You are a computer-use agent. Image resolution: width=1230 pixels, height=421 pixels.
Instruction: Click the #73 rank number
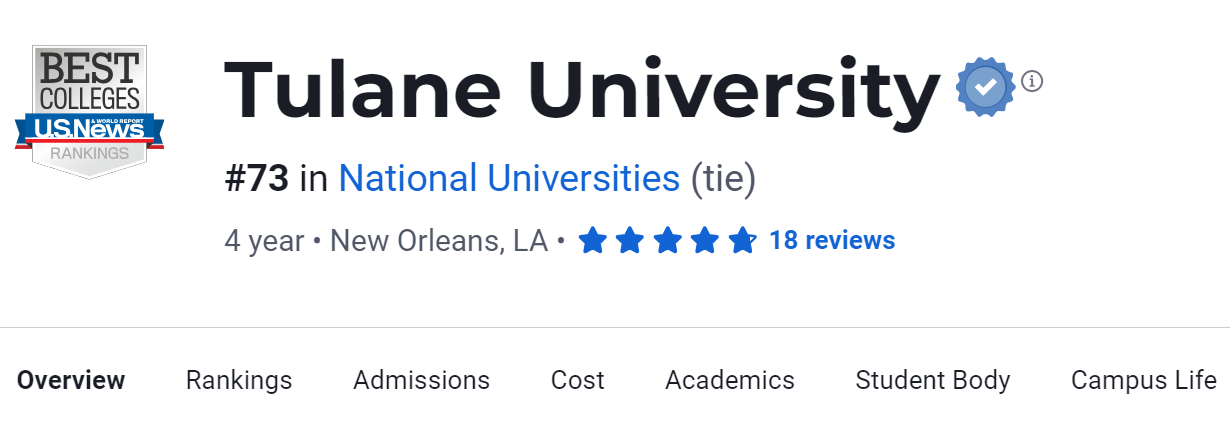pos(256,179)
